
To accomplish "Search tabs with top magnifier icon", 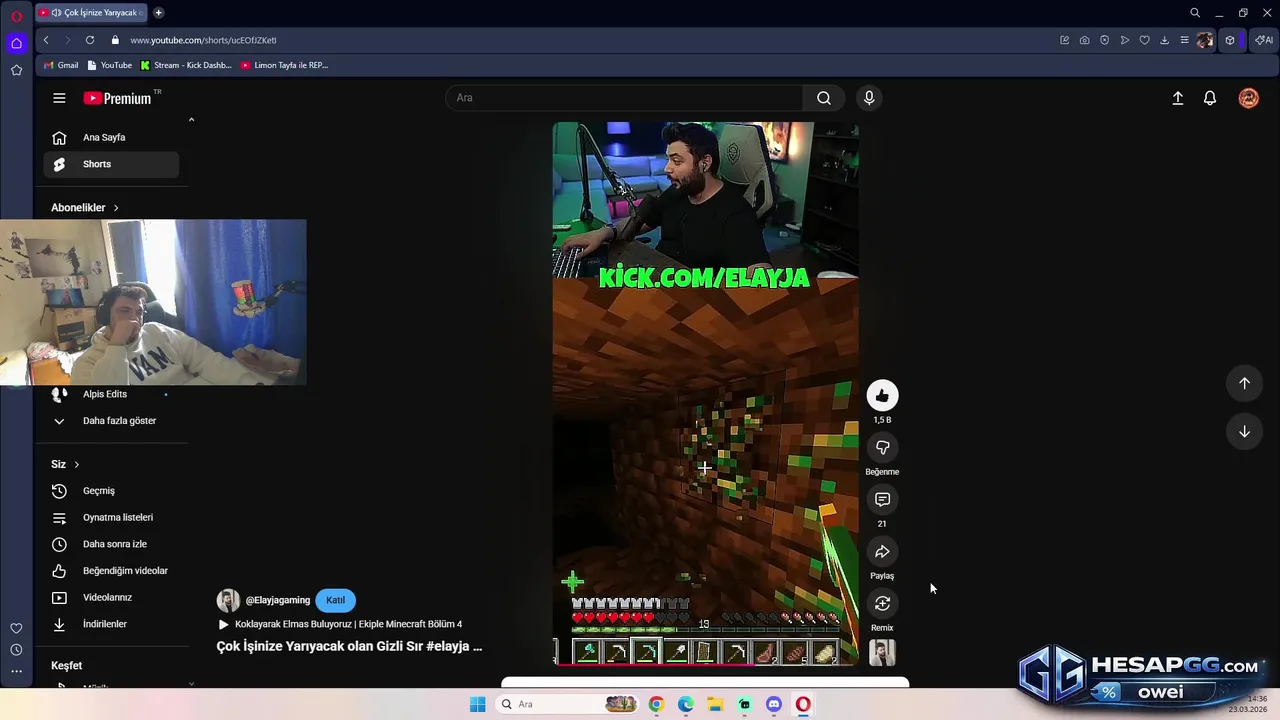I will coord(1195,13).
